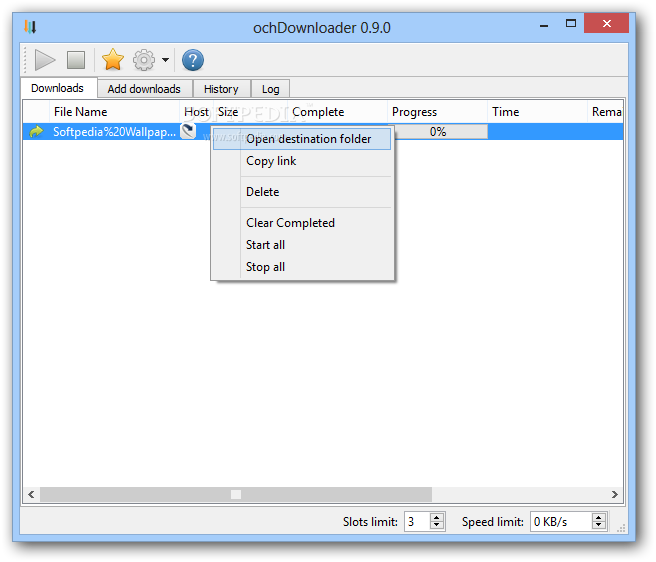Open help with the question mark icon
This screenshot has width=656, height=562.
193,60
